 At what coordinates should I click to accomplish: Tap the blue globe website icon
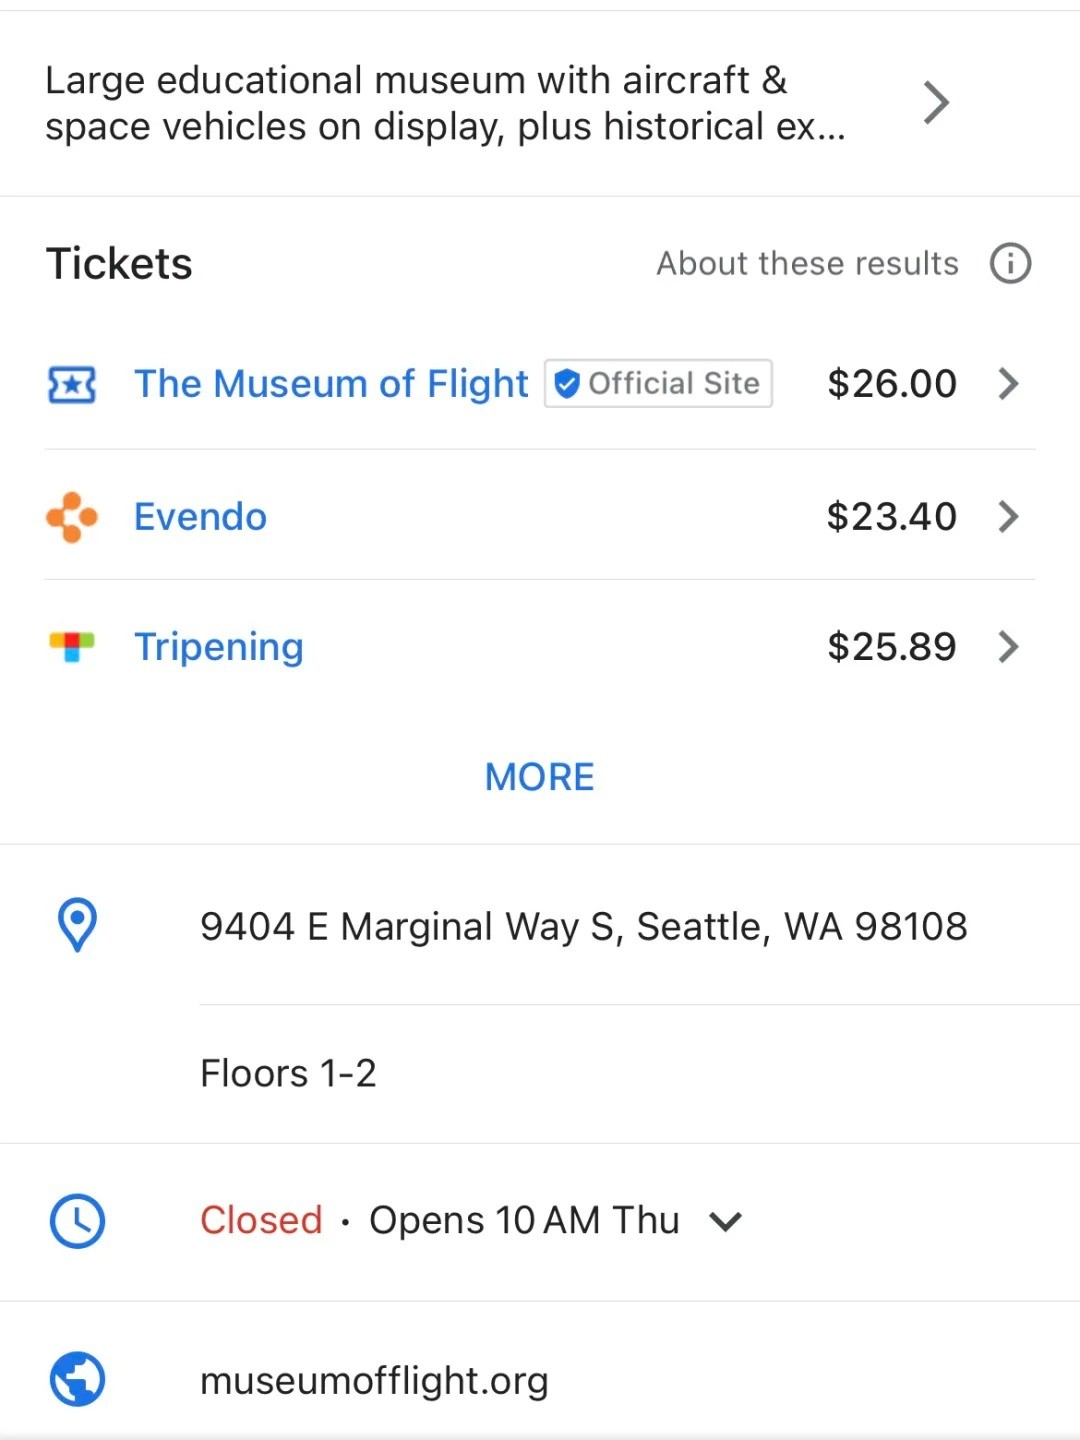[x=77, y=1379]
